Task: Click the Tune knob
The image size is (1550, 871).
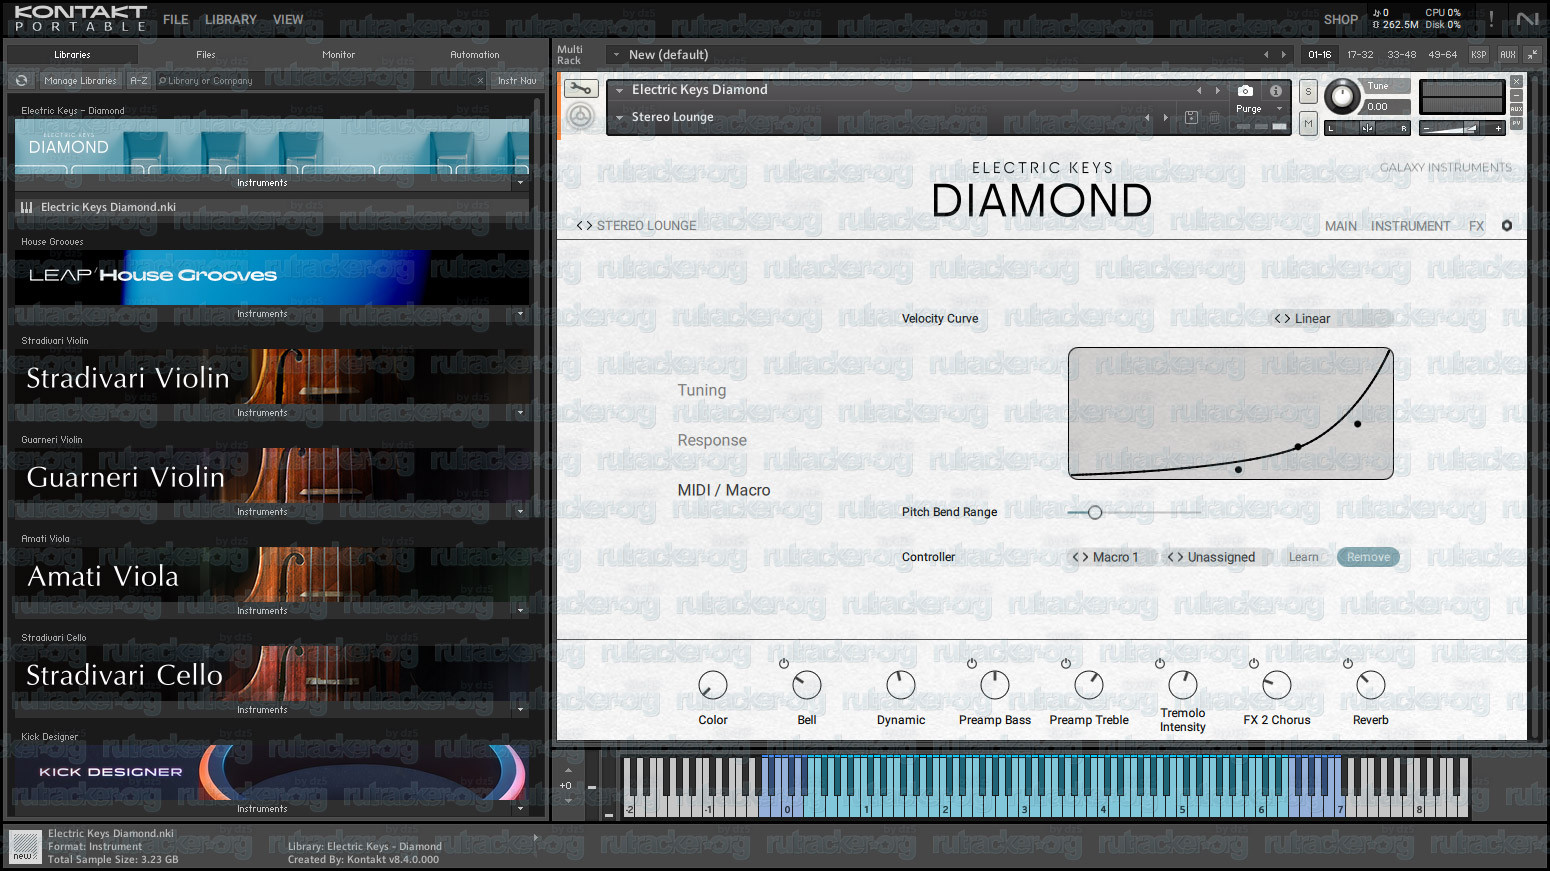Action: 1343,96
